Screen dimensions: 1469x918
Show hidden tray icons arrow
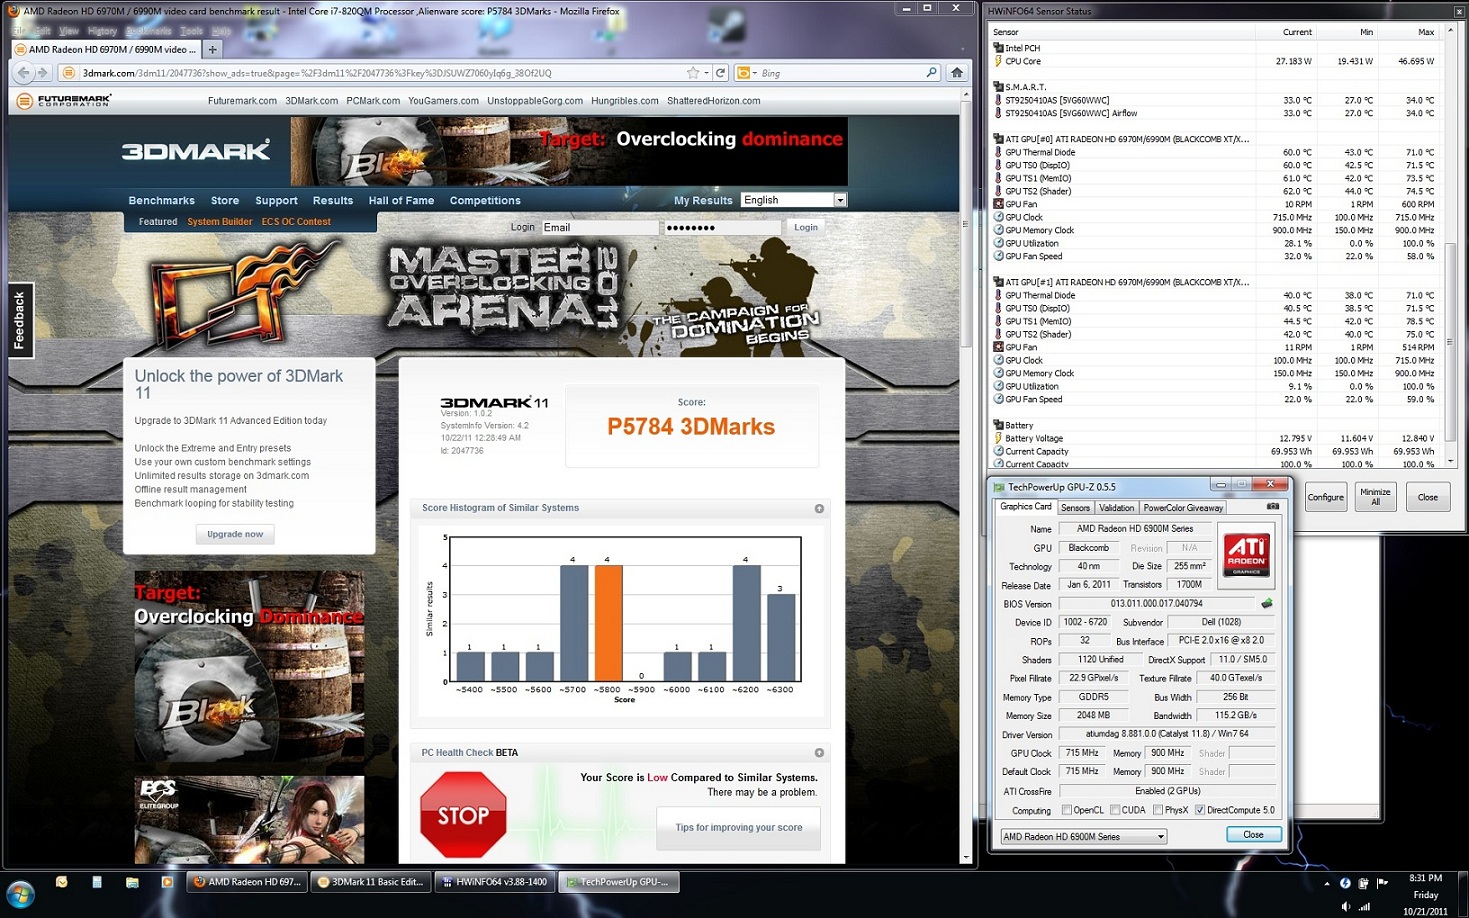coord(1327,883)
